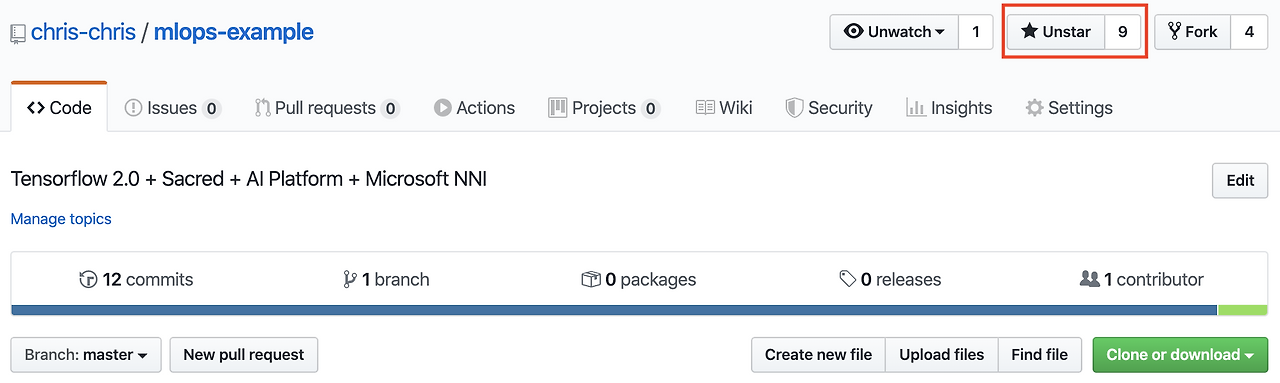Click the star count 9
The width and height of the screenshot is (1280, 383).
[x=1123, y=32]
